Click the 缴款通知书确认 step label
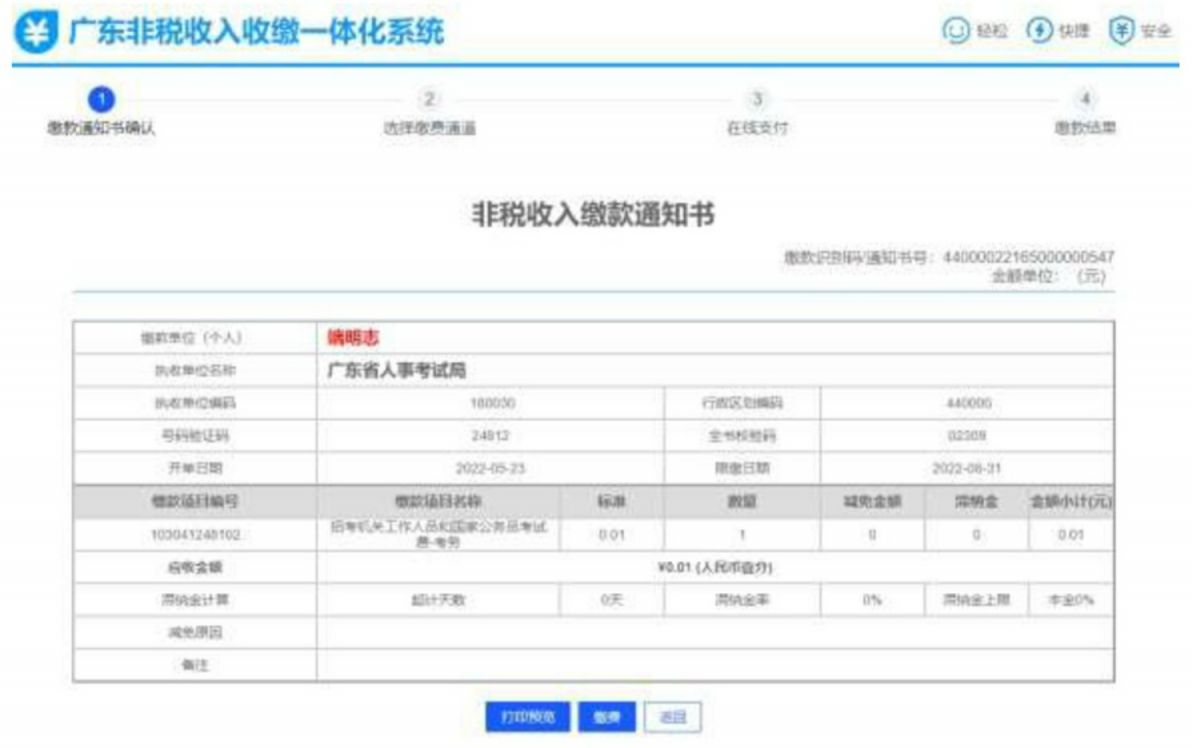Image resolution: width=1192 pixels, height=748 pixels. [x=101, y=128]
